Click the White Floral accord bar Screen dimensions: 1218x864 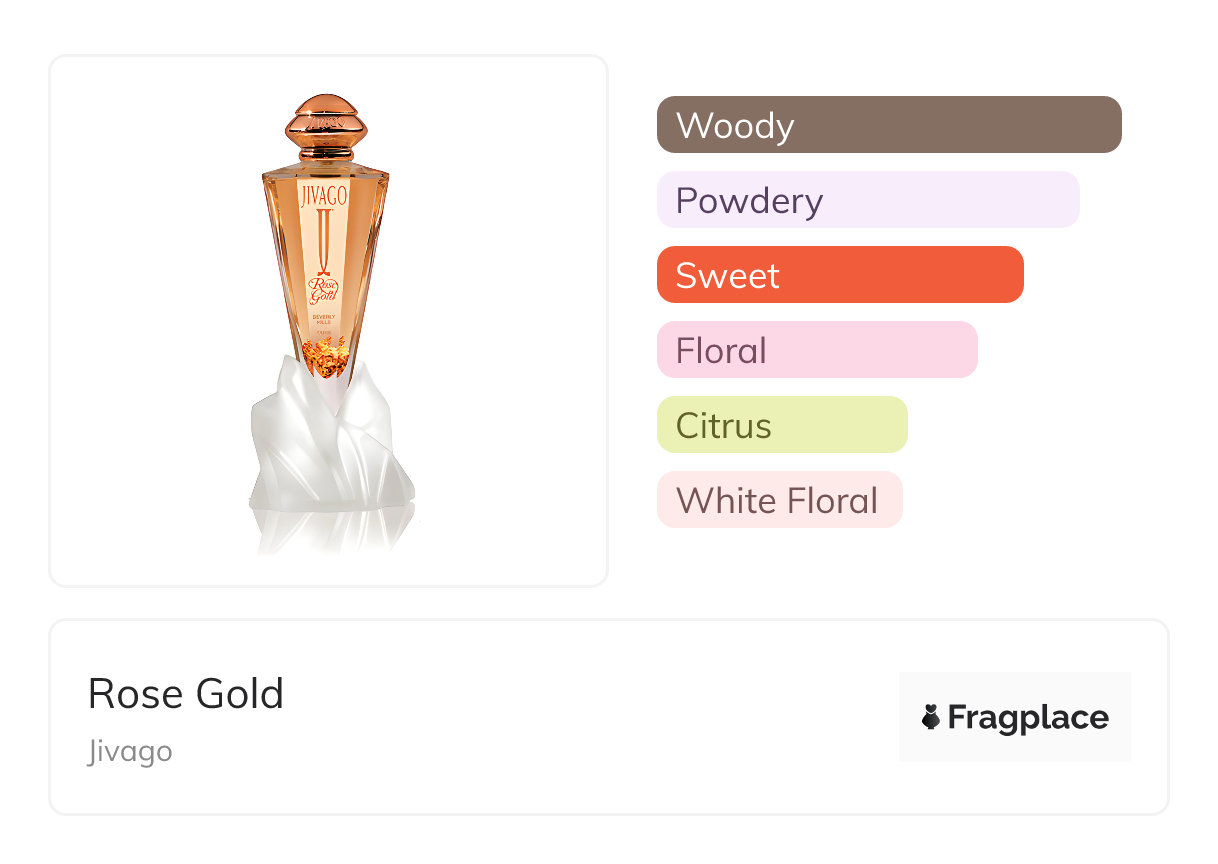click(779, 500)
